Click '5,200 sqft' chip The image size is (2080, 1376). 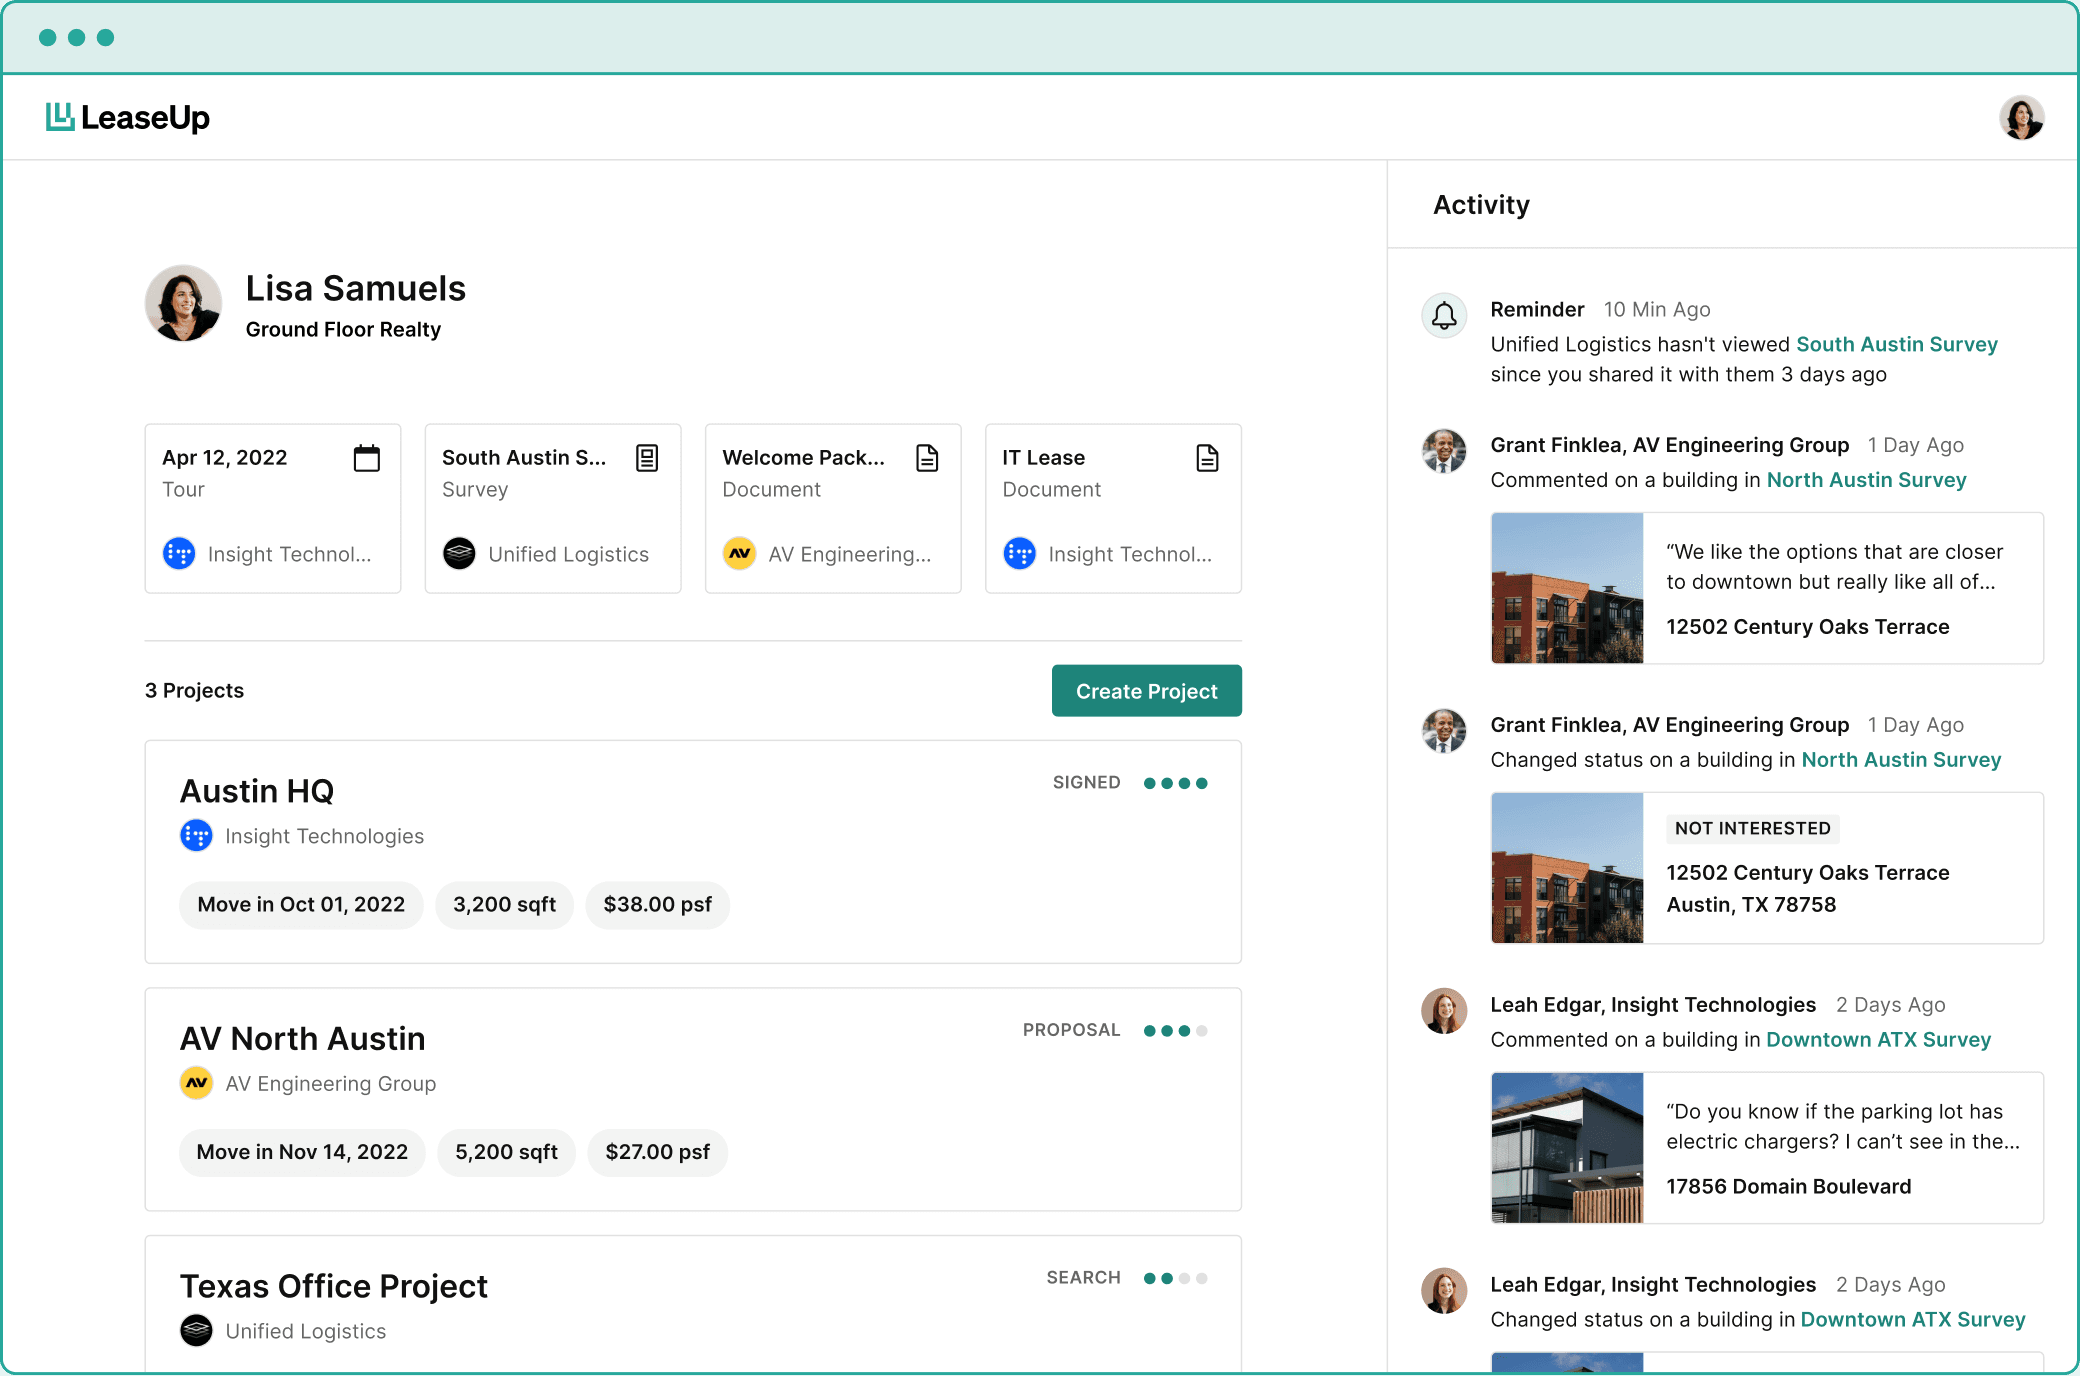tap(506, 1152)
